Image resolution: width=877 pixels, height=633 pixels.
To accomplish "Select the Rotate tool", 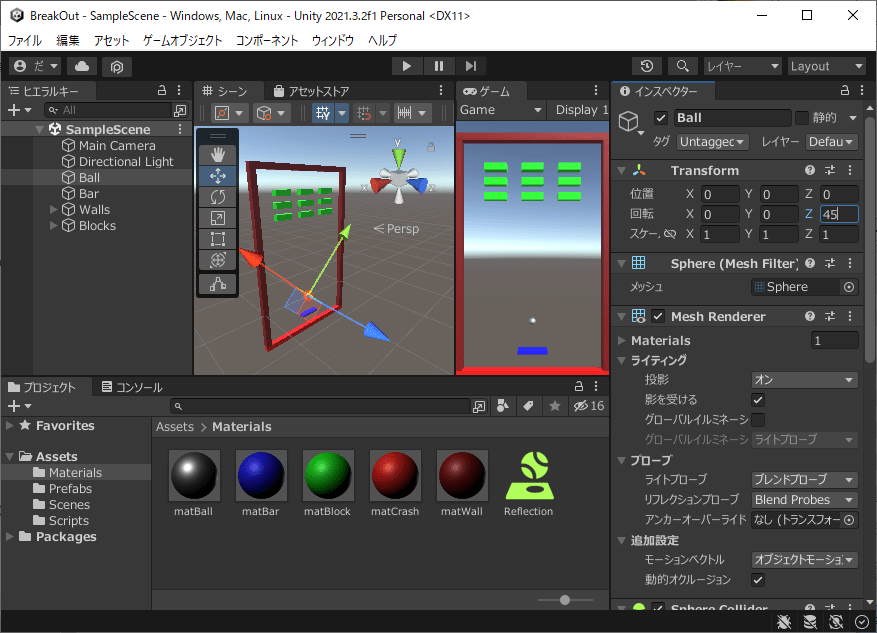I will 218,197.
